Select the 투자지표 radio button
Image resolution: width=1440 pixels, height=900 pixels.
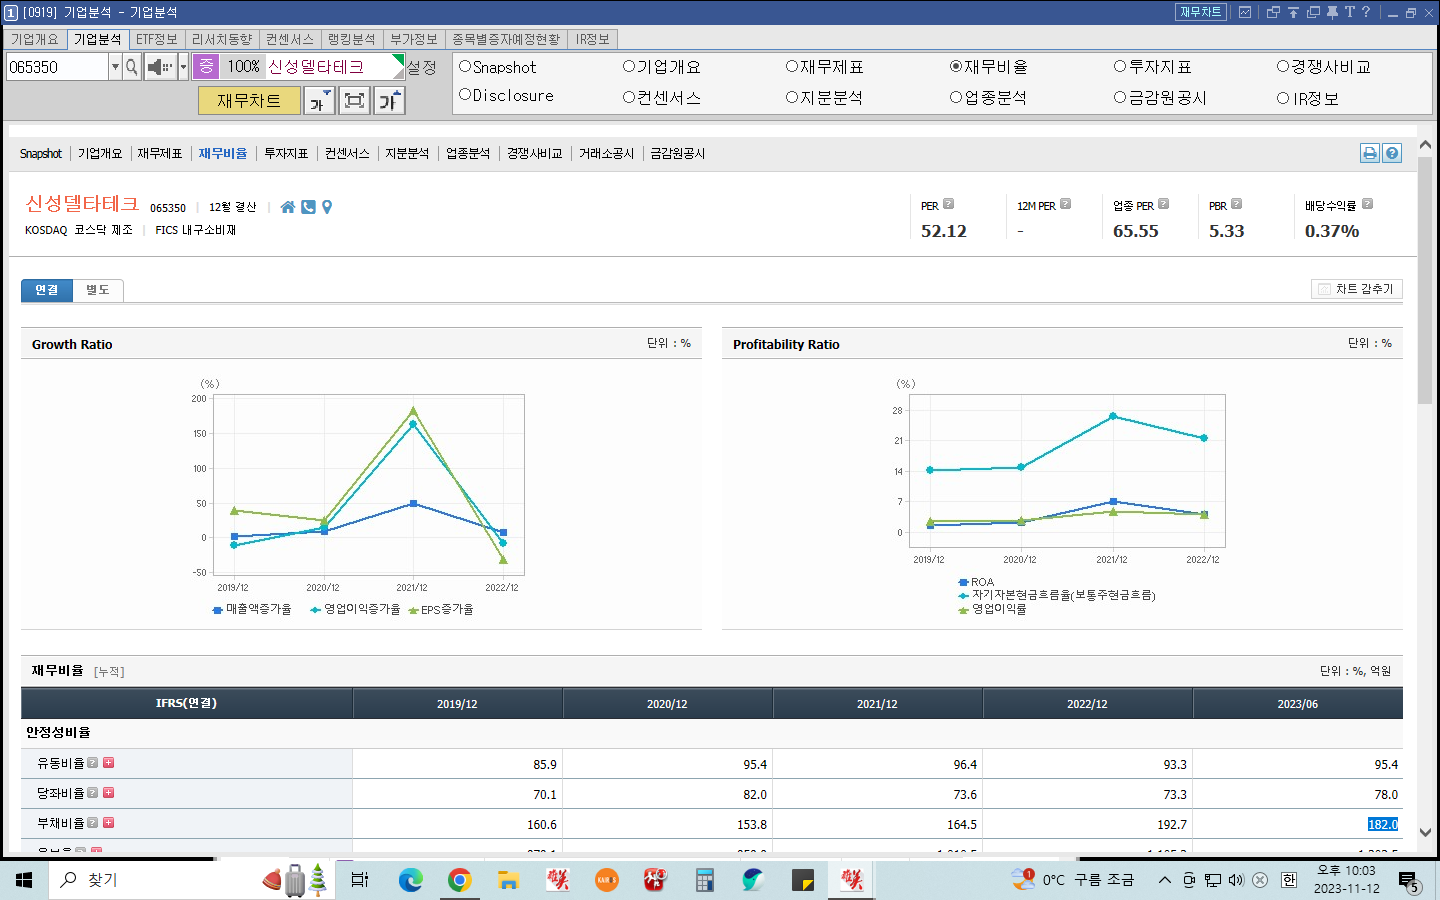pyautogui.click(x=1120, y=66)
